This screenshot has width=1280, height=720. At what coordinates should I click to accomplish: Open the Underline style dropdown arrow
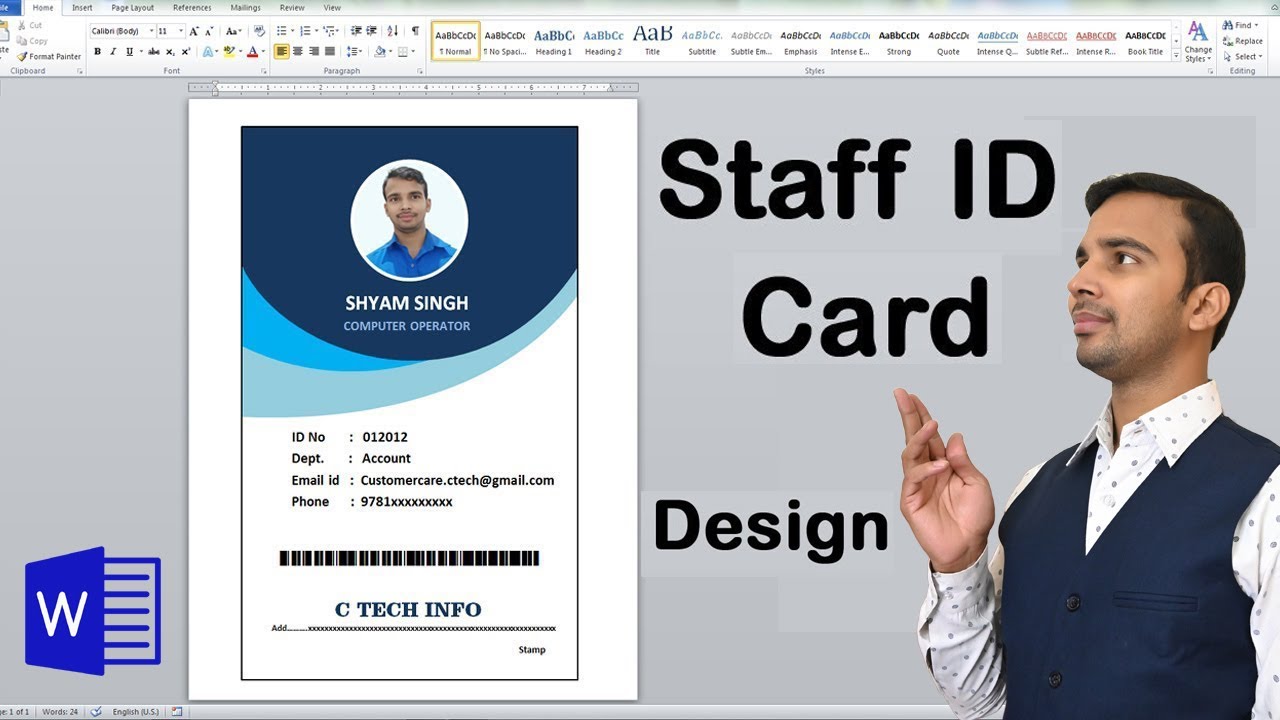[141, 51]
